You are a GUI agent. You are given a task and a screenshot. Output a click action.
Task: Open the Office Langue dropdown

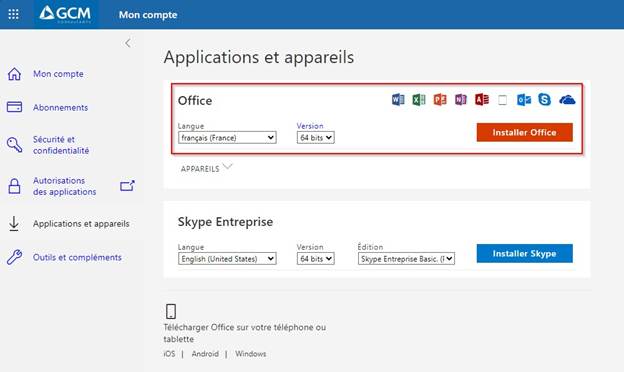(x=227, y=138)
